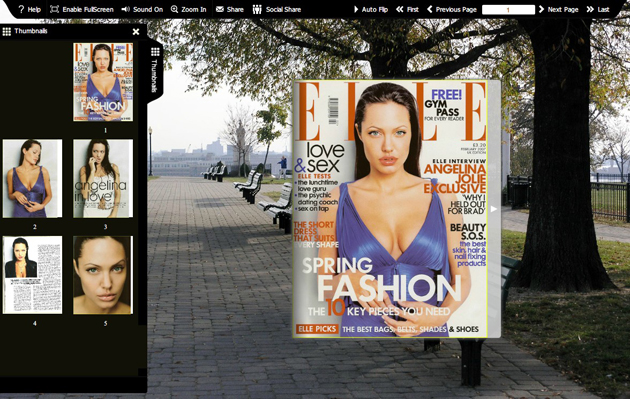
Task: Collapse the vertical Thumbnails side tab
Action: coord(155,70)
